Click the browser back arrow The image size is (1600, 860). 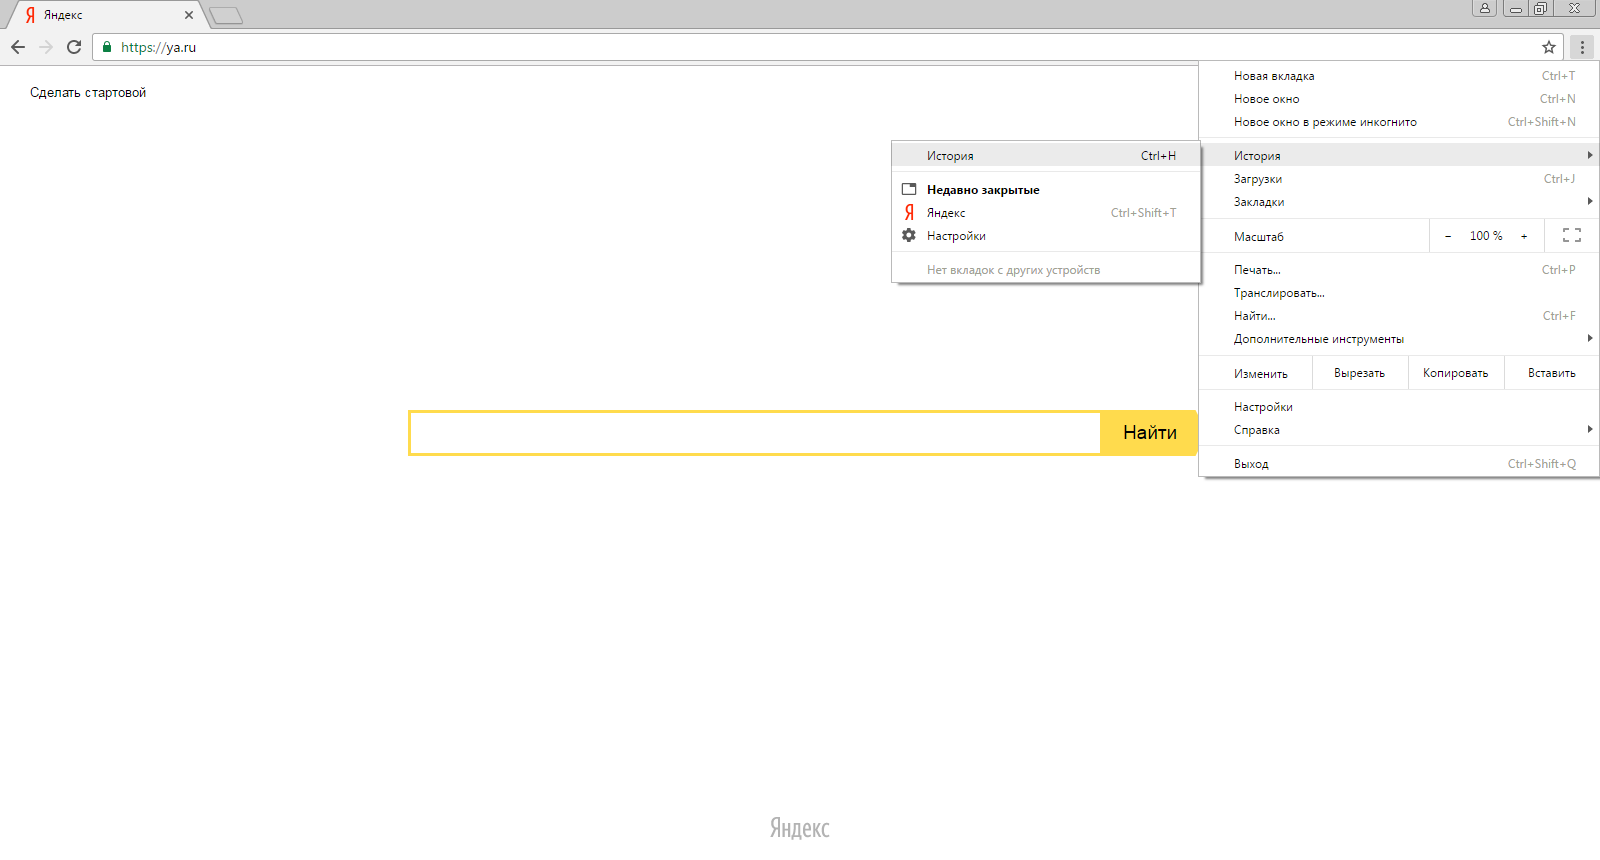point(18,47)
